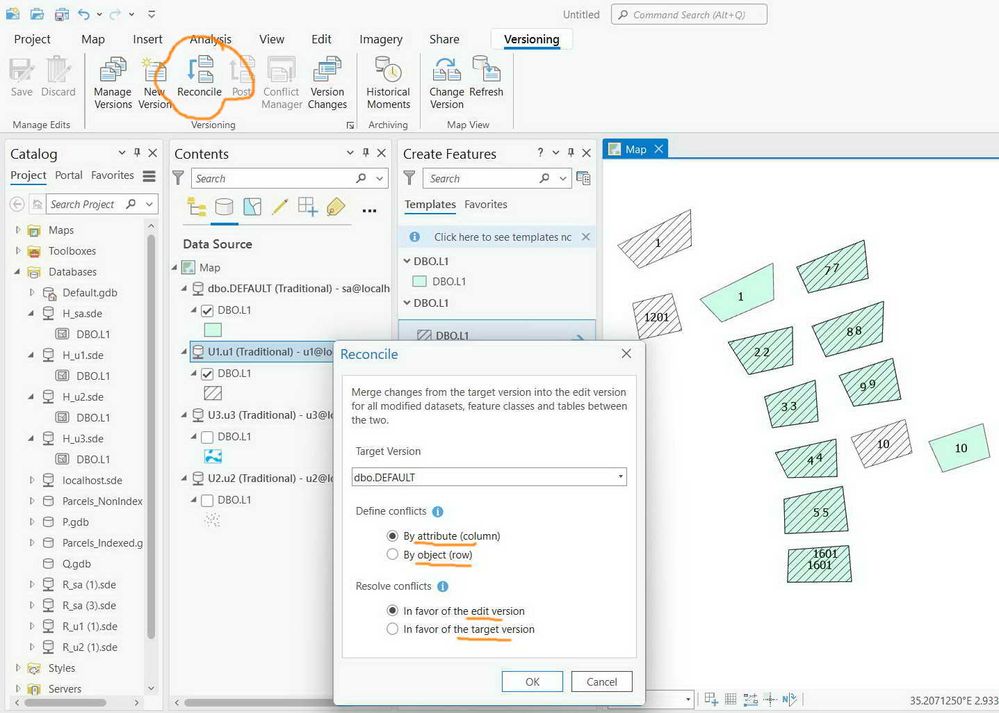This screenshot has width=999, height=713.
Task: Click the Contents filter funnel icon
Action: click(x=178, y=178)
